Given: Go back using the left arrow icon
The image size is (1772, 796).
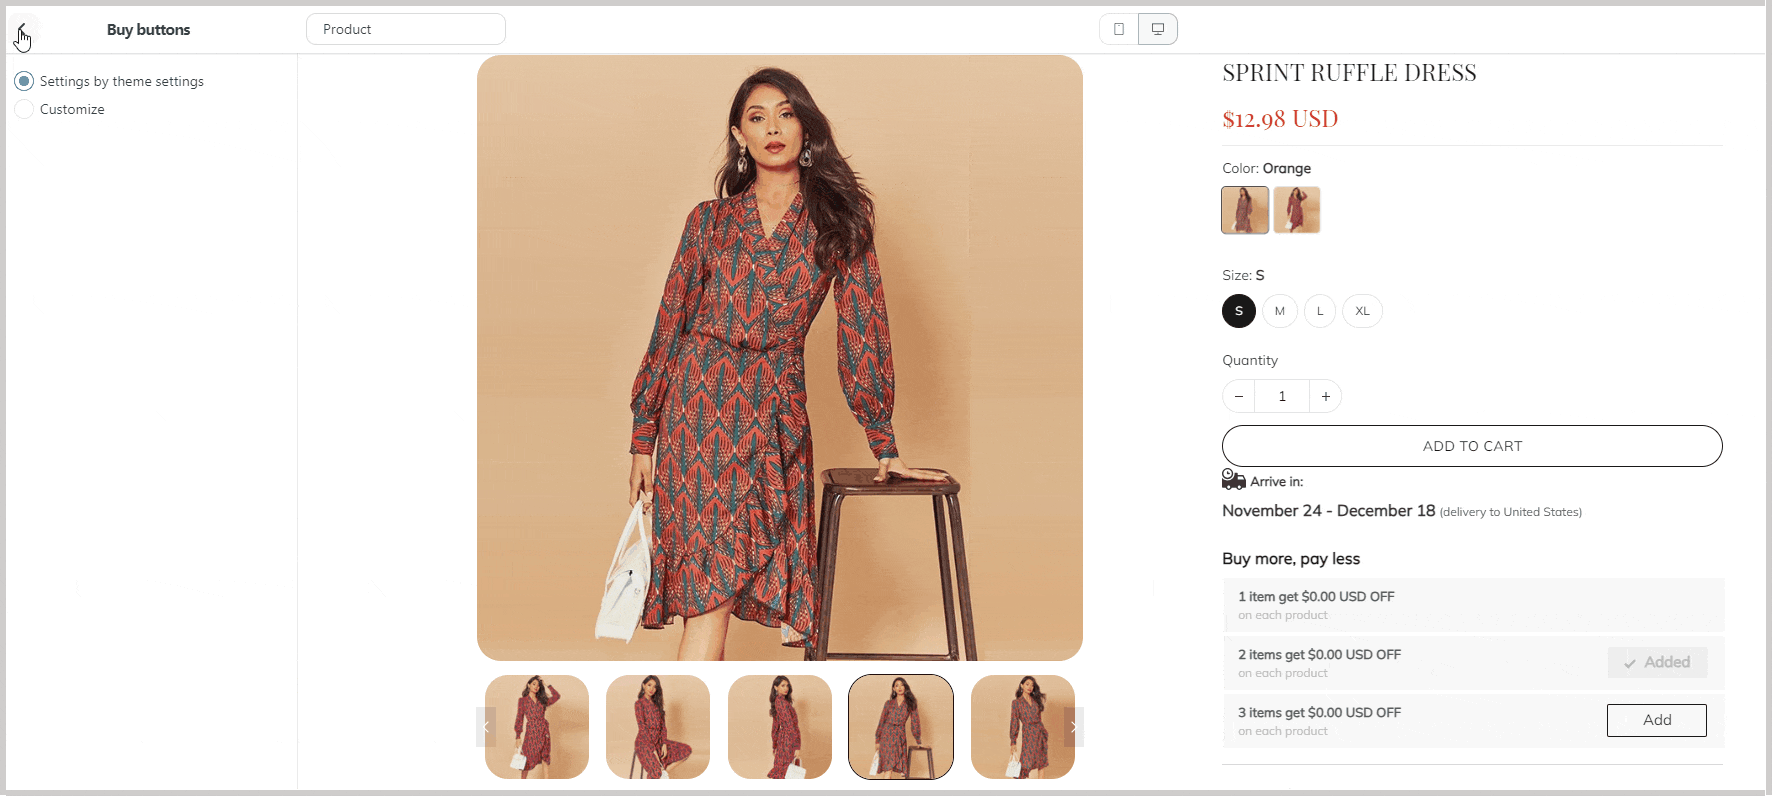Looking at the screenshot, I should tap(22, 30).
